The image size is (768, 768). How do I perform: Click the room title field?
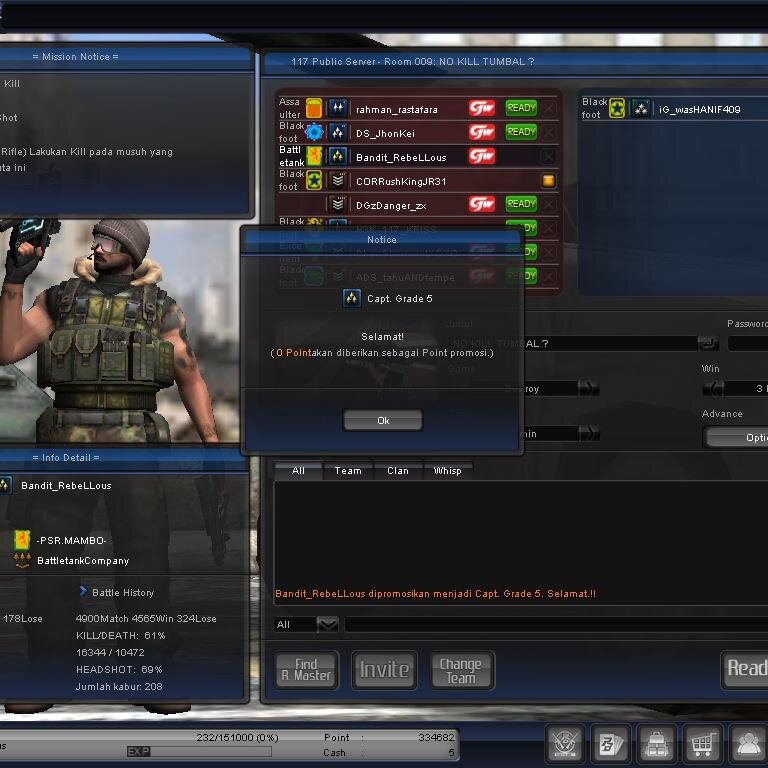[x=574, y=343]
